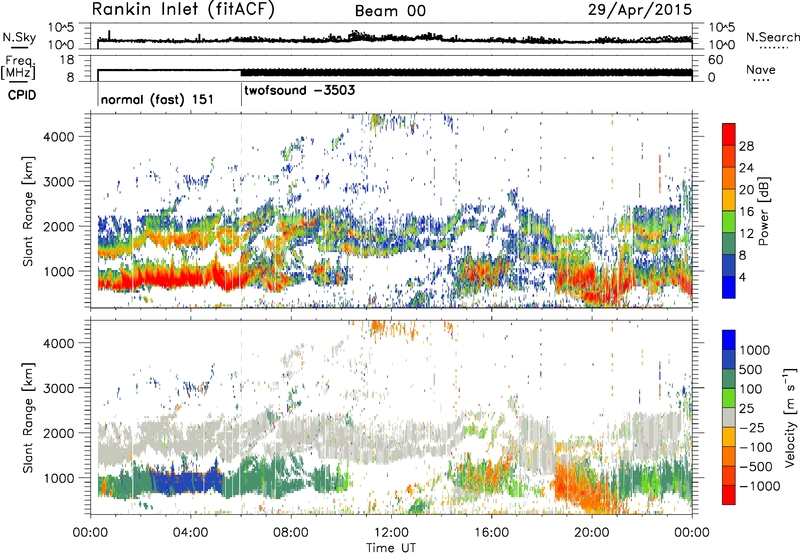
Task: Click the 'twofsound -3503' CPID text
Action: [x=299, y=90]
